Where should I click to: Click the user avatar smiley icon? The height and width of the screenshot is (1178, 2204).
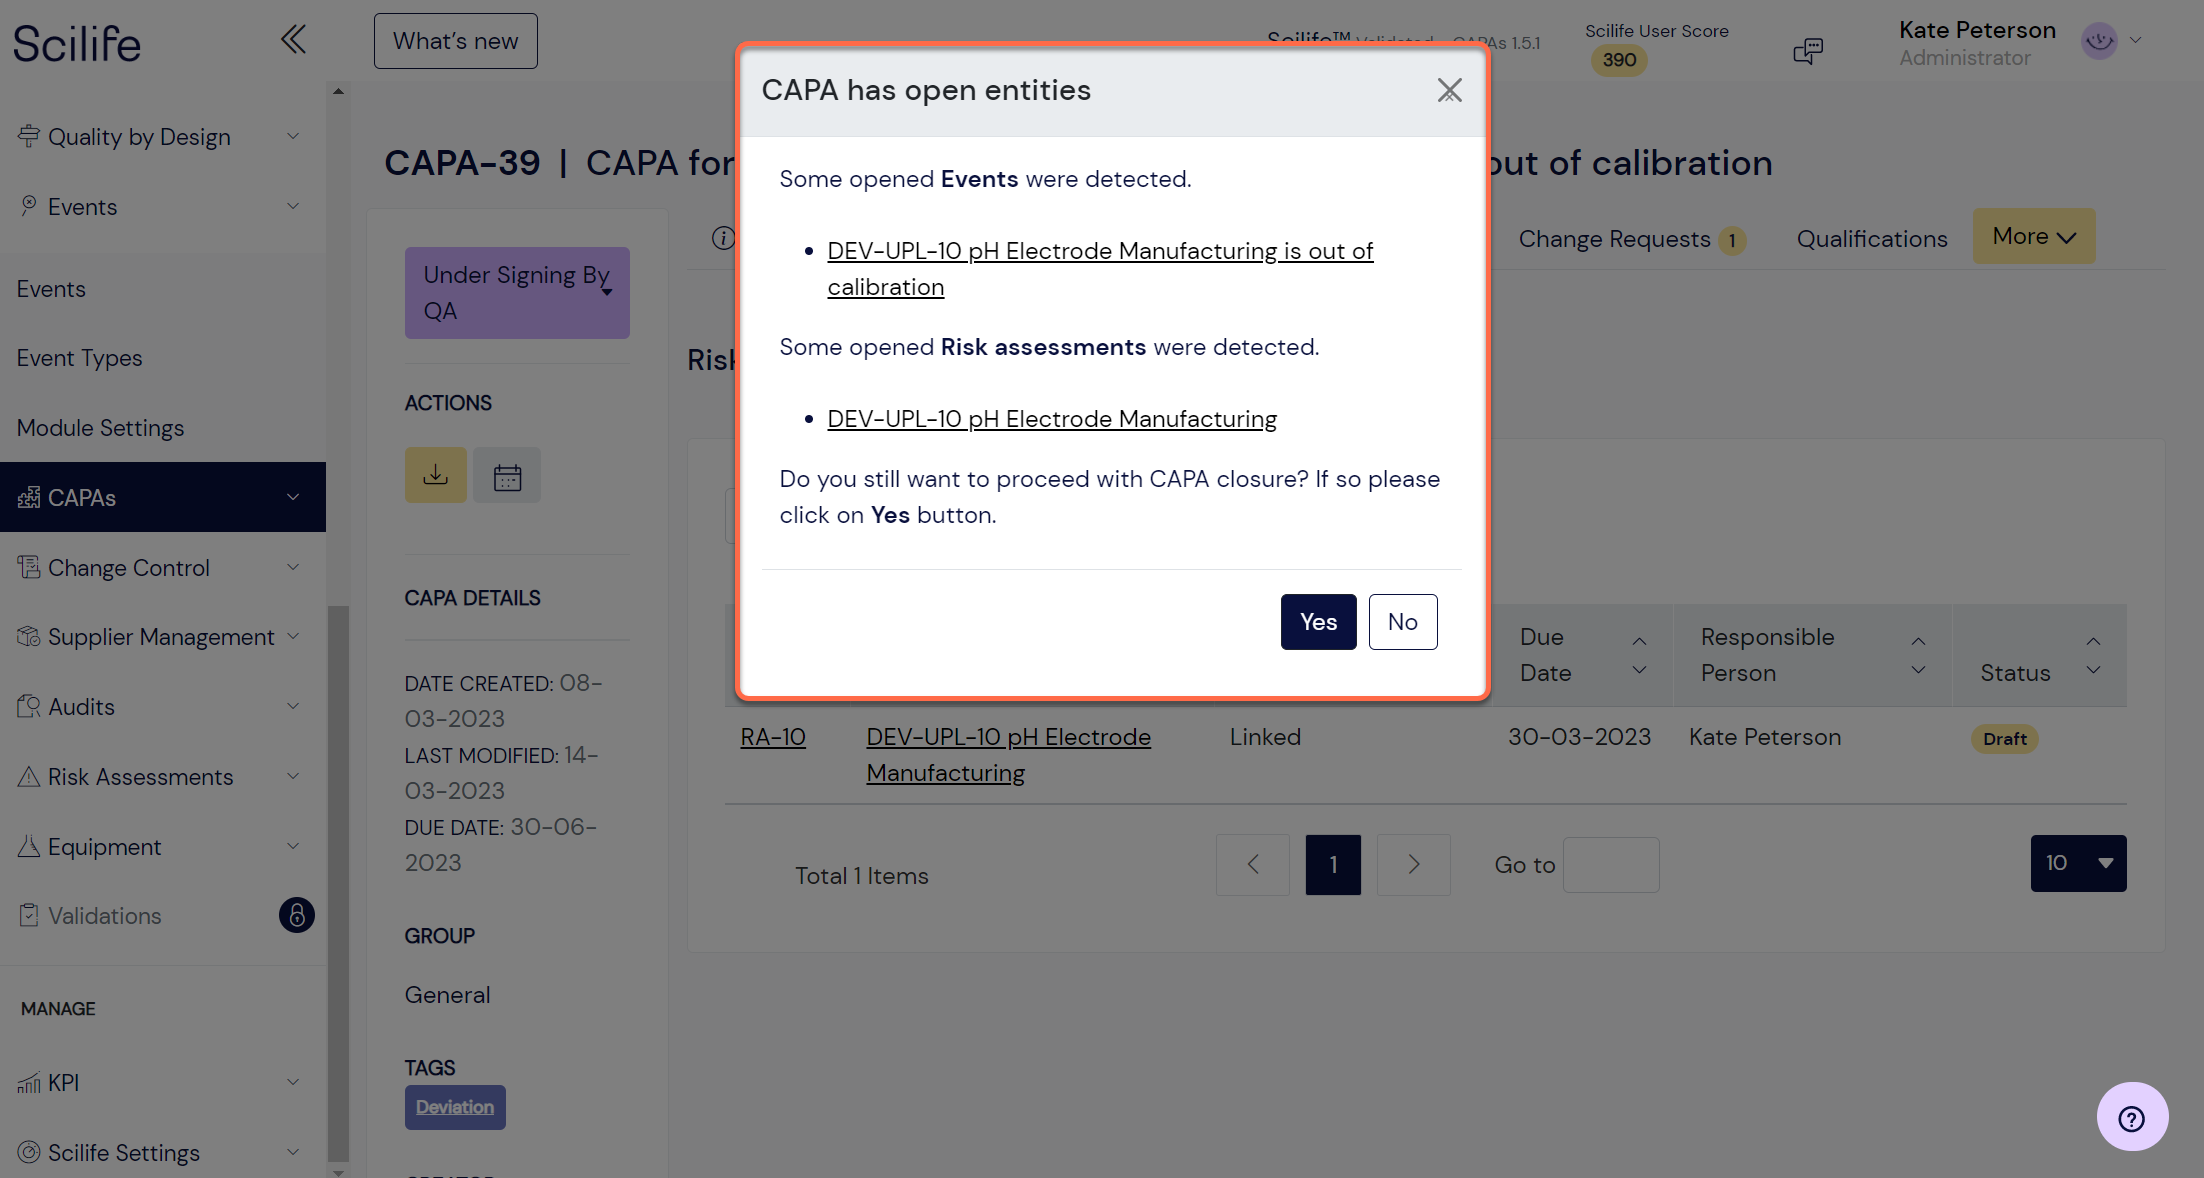[2099, 41]
